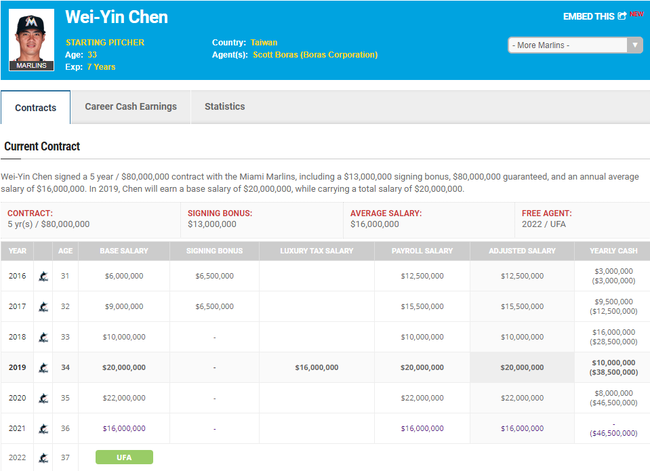The image size is (650, 471).
Task: Click 2017 base salary $9,000,000
Action: coord(124,306)
